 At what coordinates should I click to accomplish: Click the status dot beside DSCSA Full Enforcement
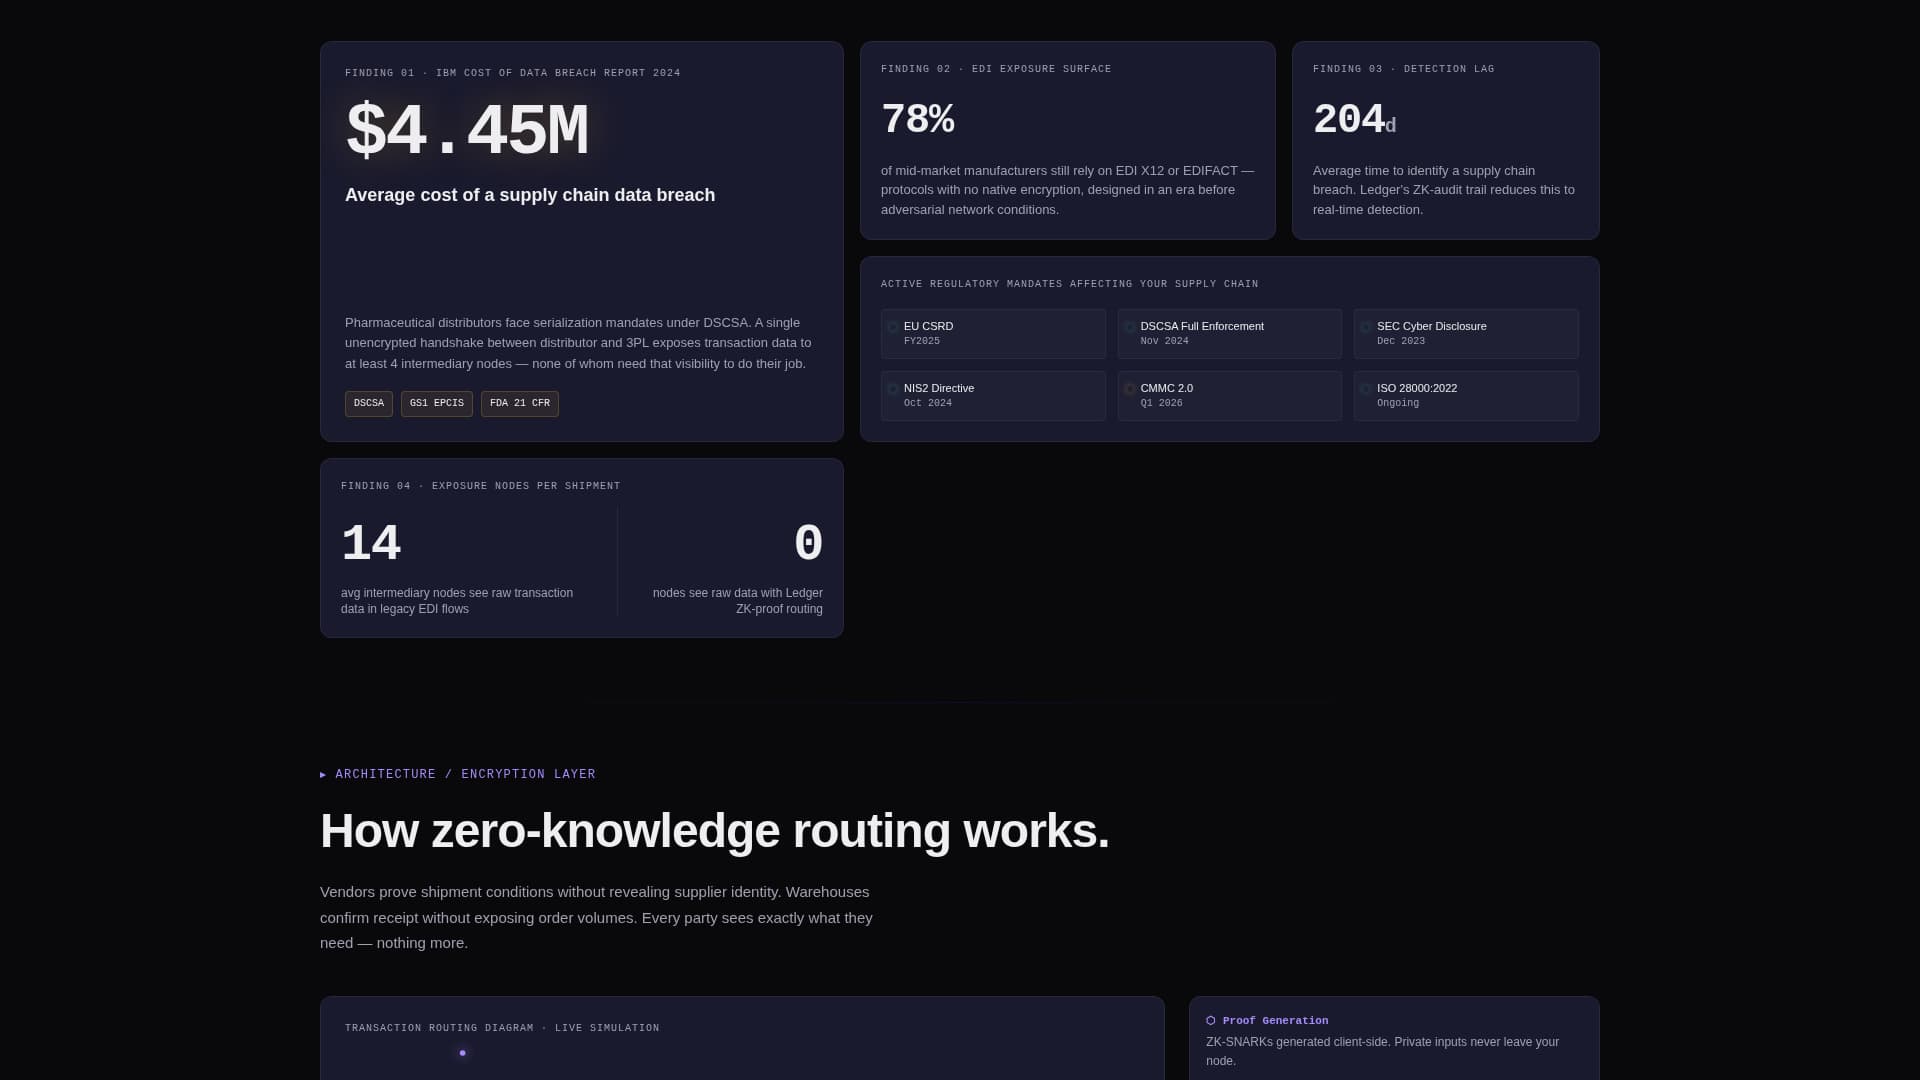tap(1130, 327)
